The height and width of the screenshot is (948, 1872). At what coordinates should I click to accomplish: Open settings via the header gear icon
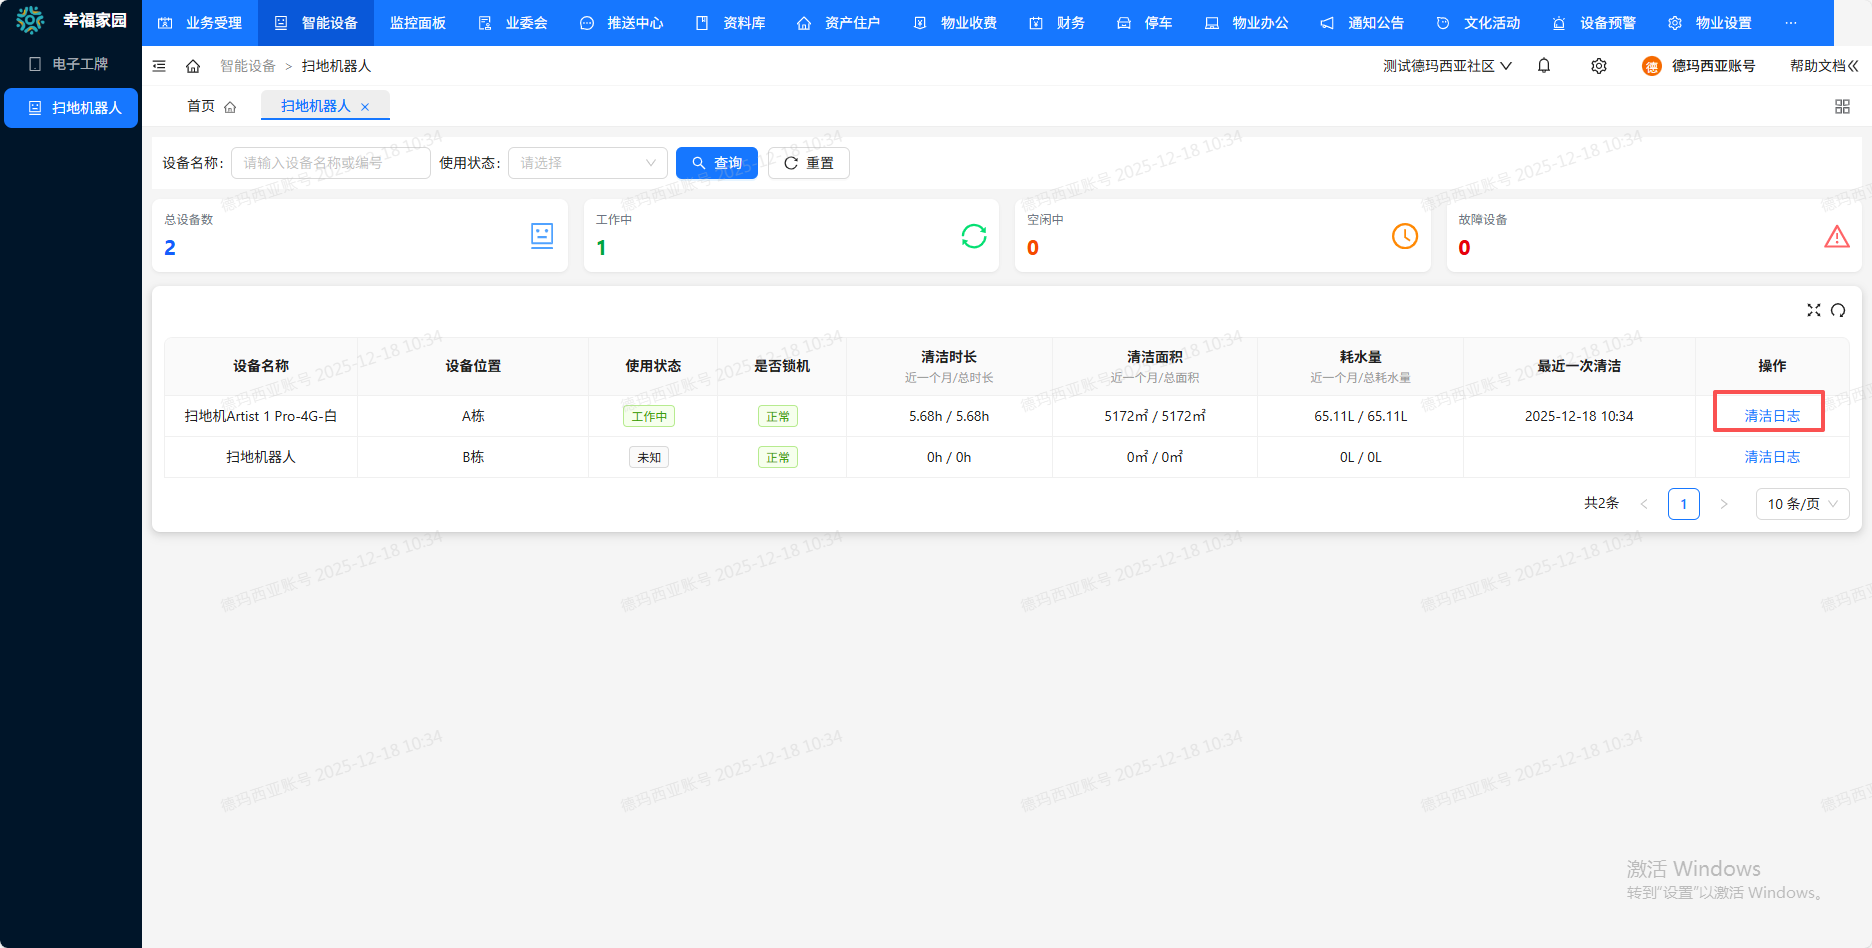1599,66
